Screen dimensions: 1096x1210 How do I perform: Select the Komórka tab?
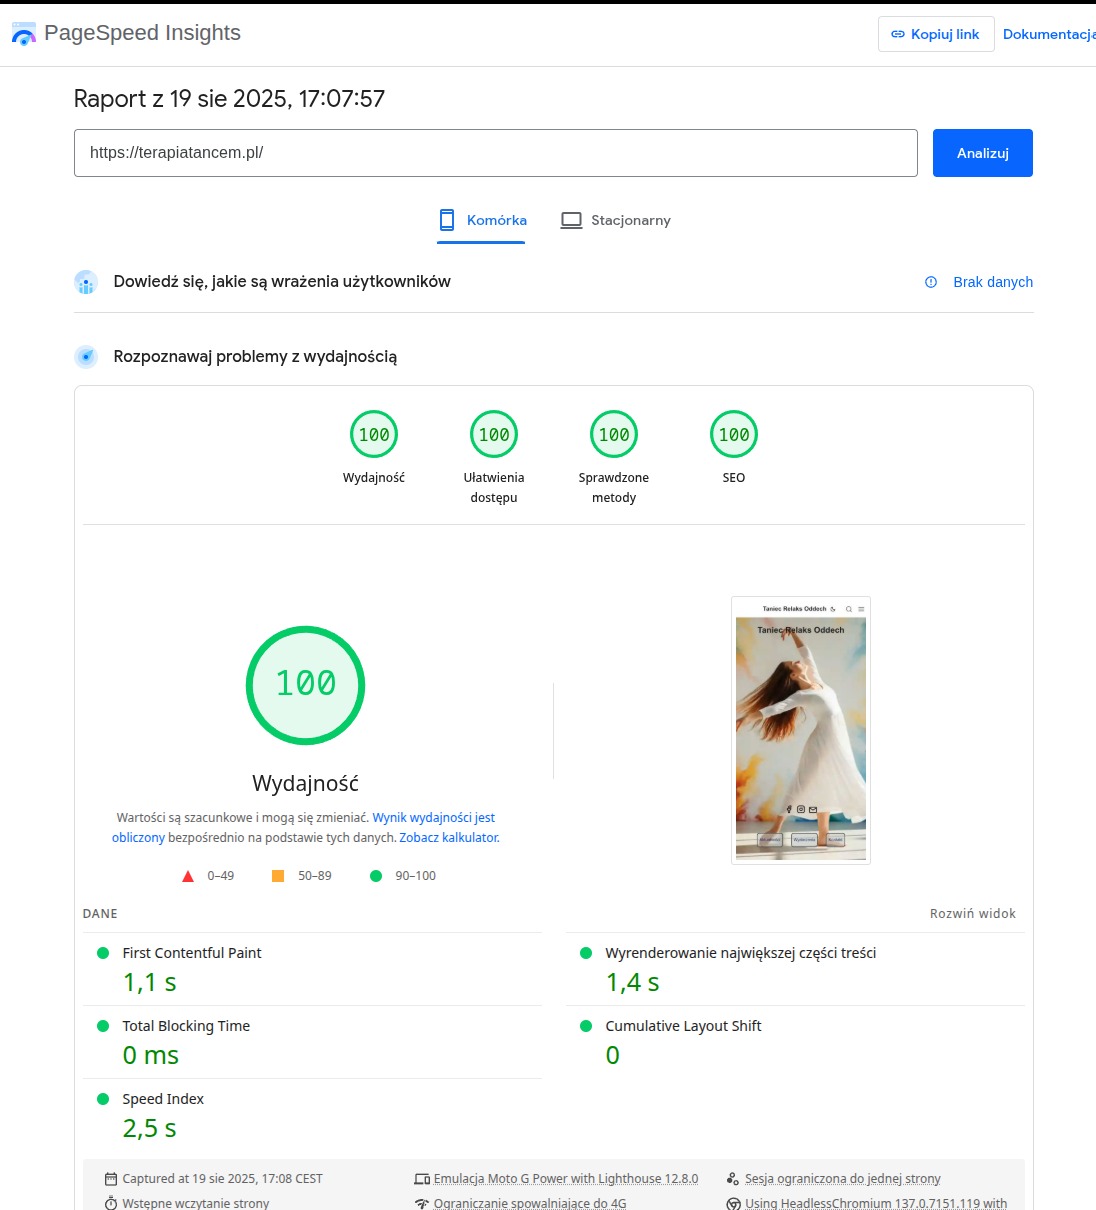click(481, 220)
